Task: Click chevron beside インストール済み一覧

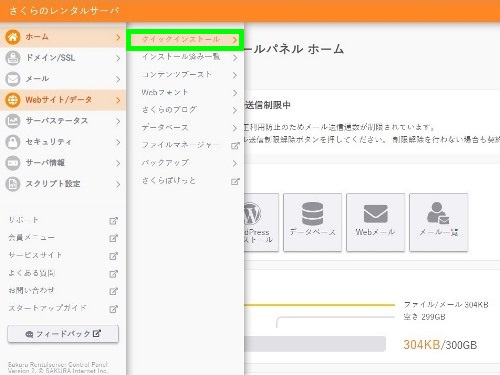Action: pos(235,57)
